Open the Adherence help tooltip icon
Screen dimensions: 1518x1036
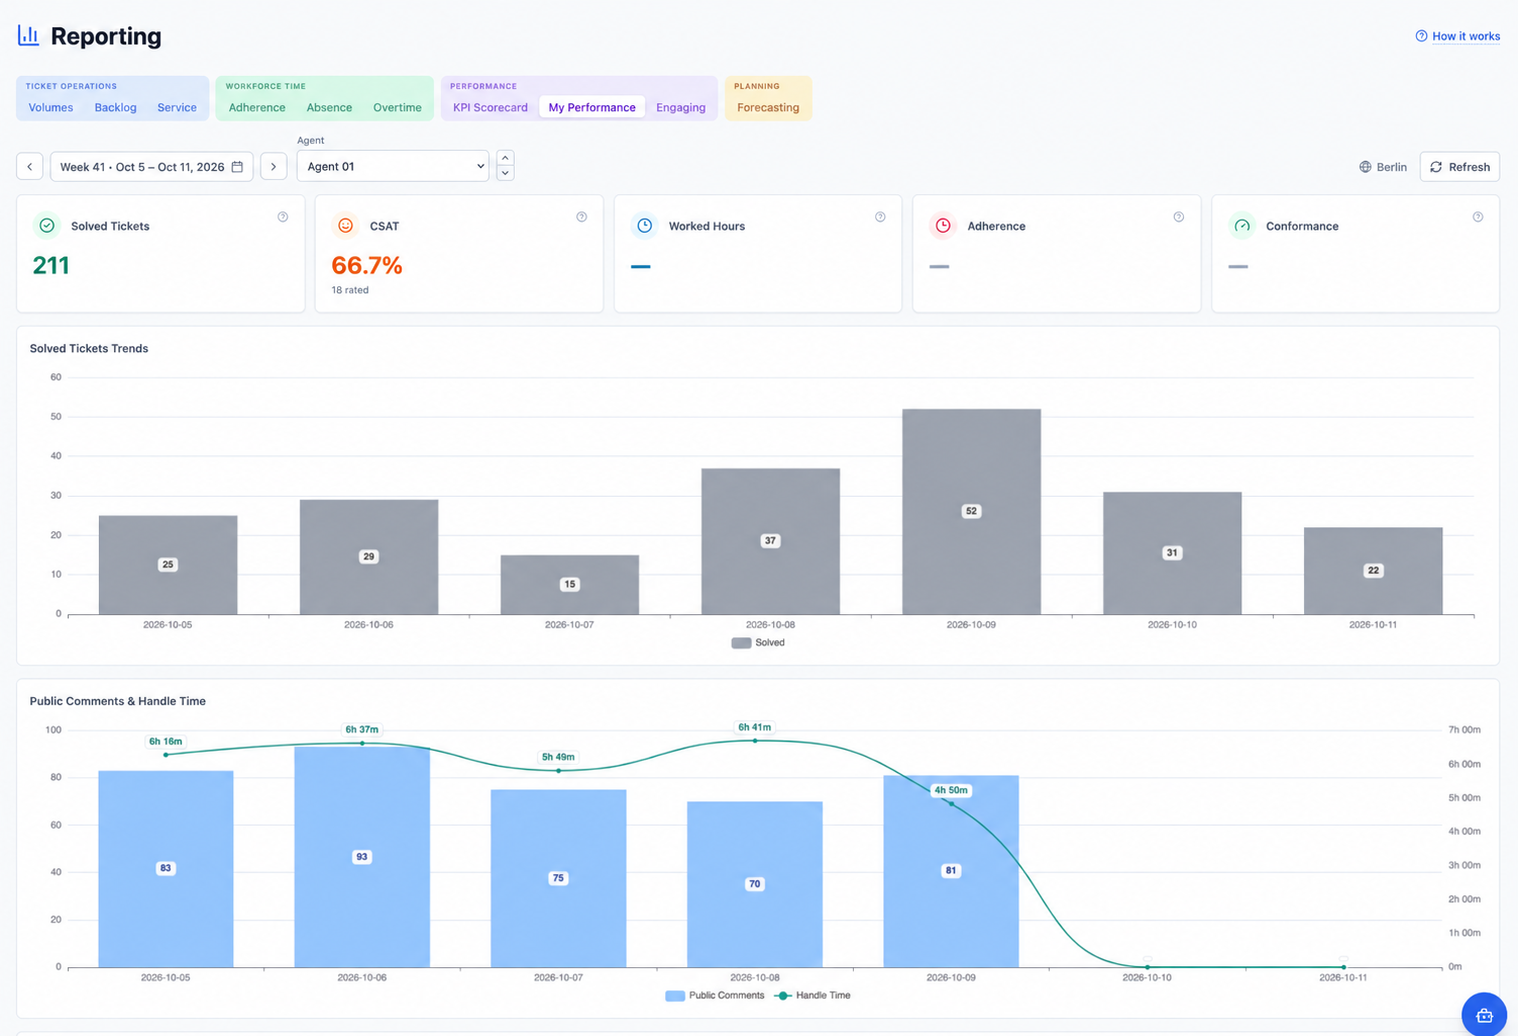(x=1179, y=217)
